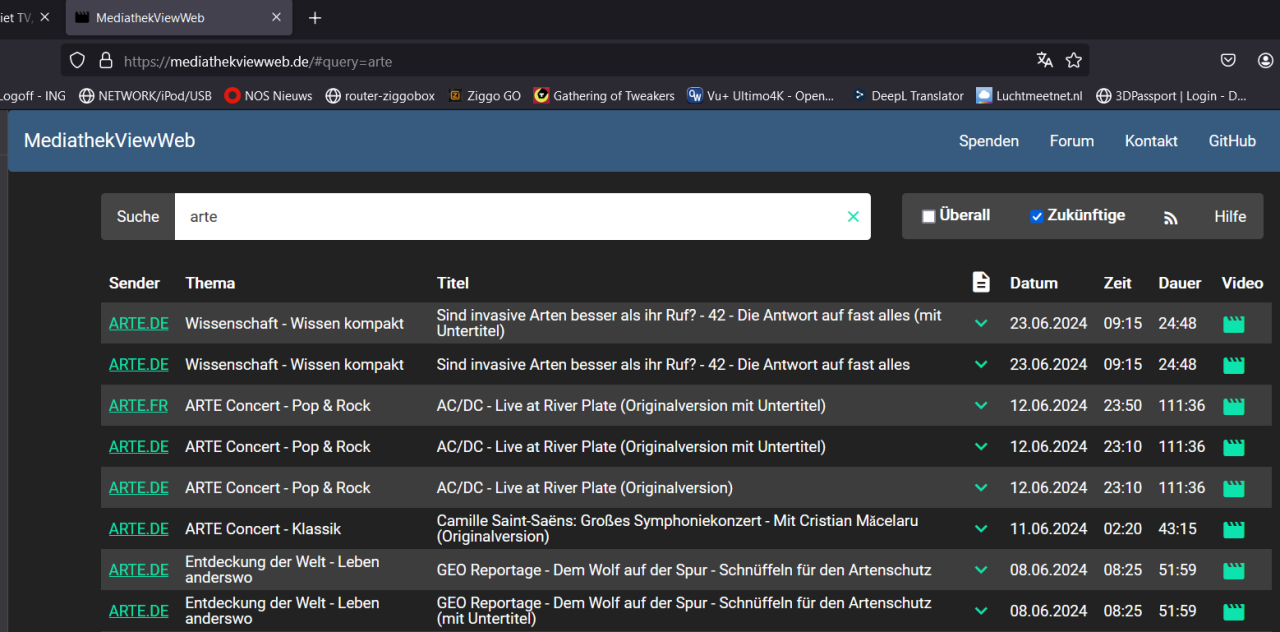Click the RSS feed icon next to Hilfe
Viewport: 1280px width, 632px height.
click(x=1170, y=216)
